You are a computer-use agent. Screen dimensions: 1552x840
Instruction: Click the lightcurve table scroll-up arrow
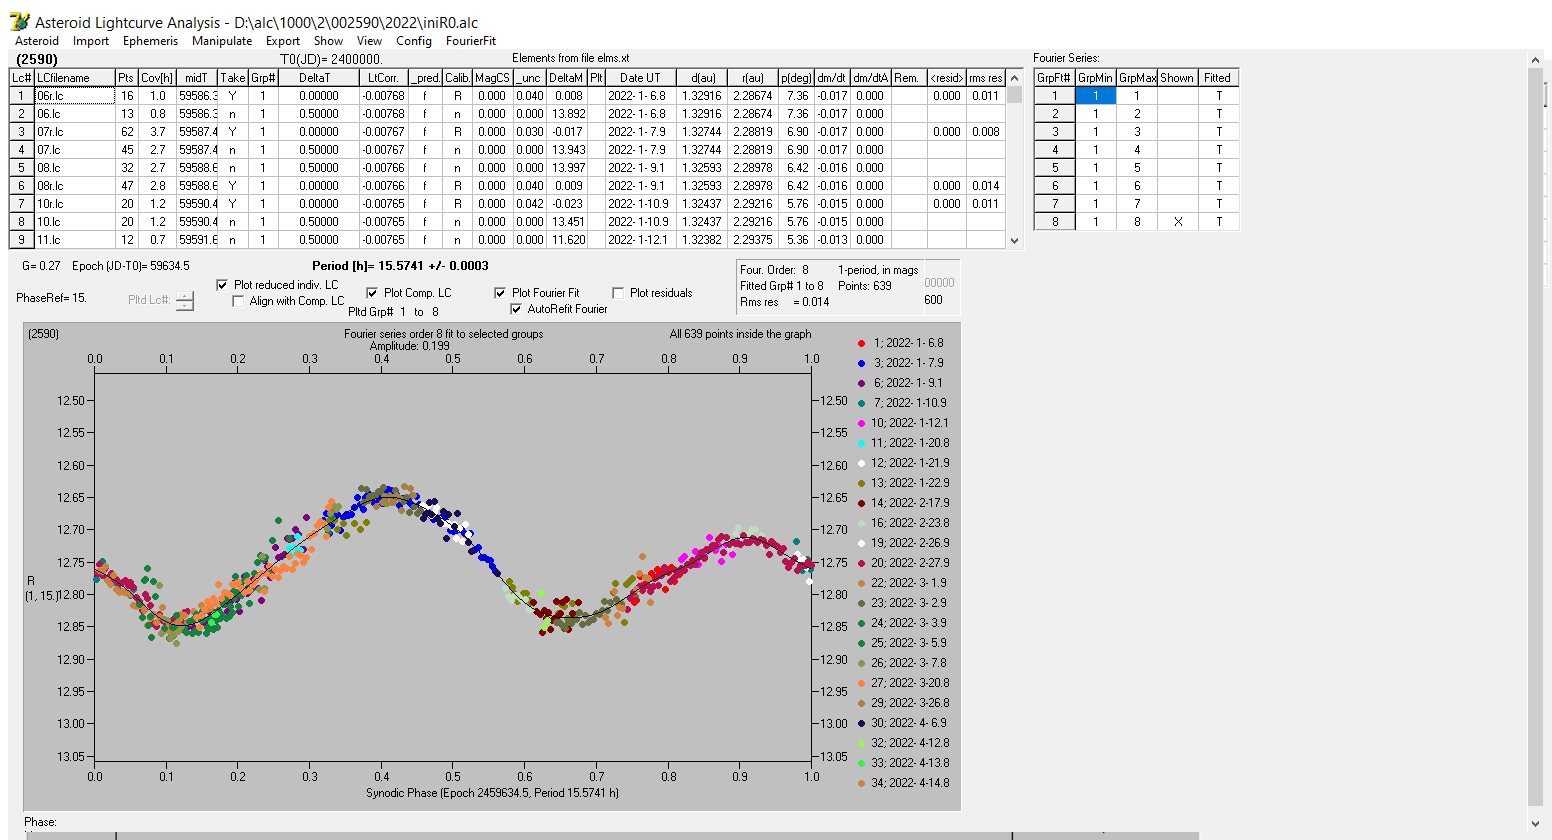tap(1015, 77)
